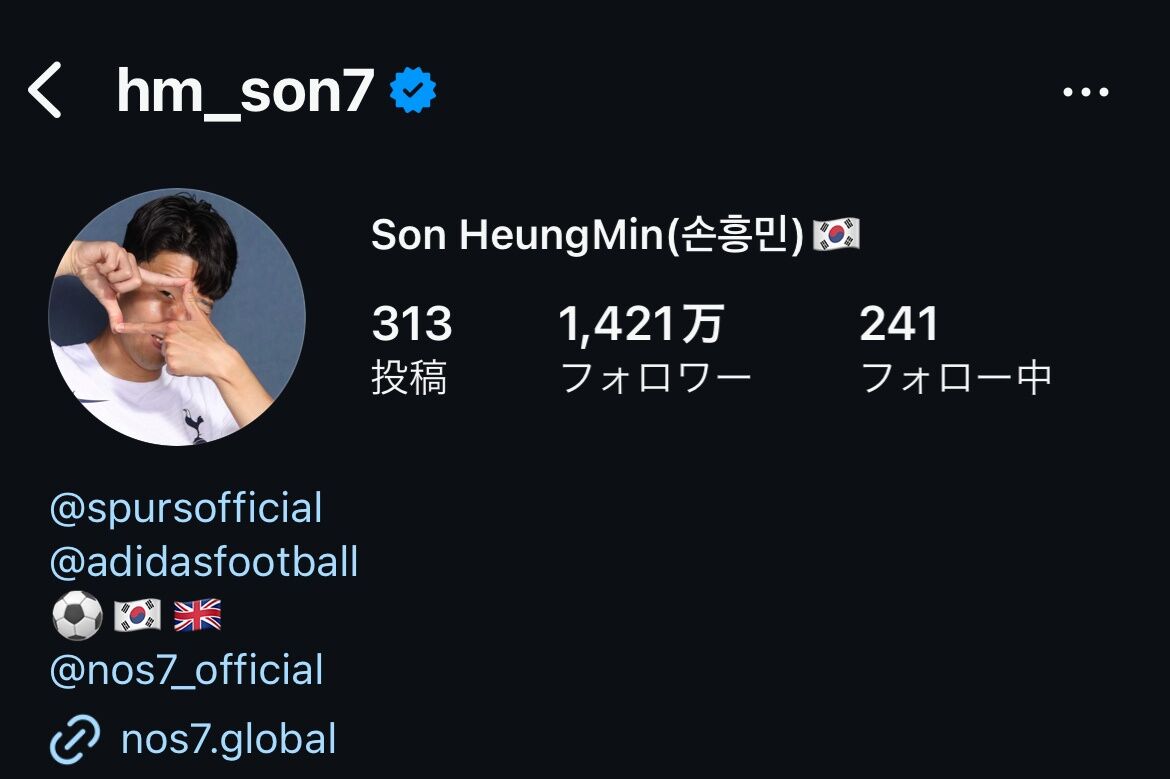
Task: Tap the Korean flag emoji in the bio line
Action: (137, 615)
